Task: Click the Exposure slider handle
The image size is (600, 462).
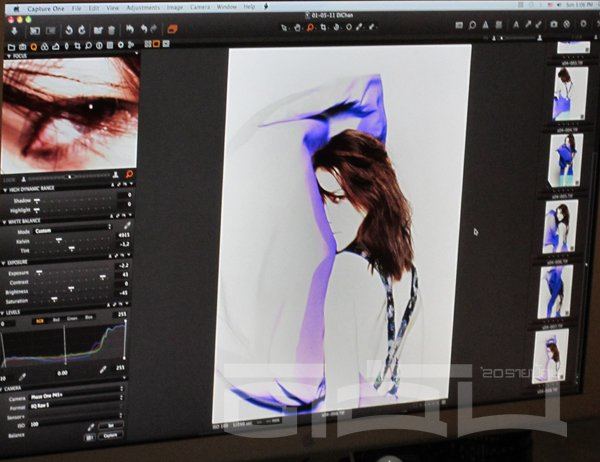Action: point(39,273)
